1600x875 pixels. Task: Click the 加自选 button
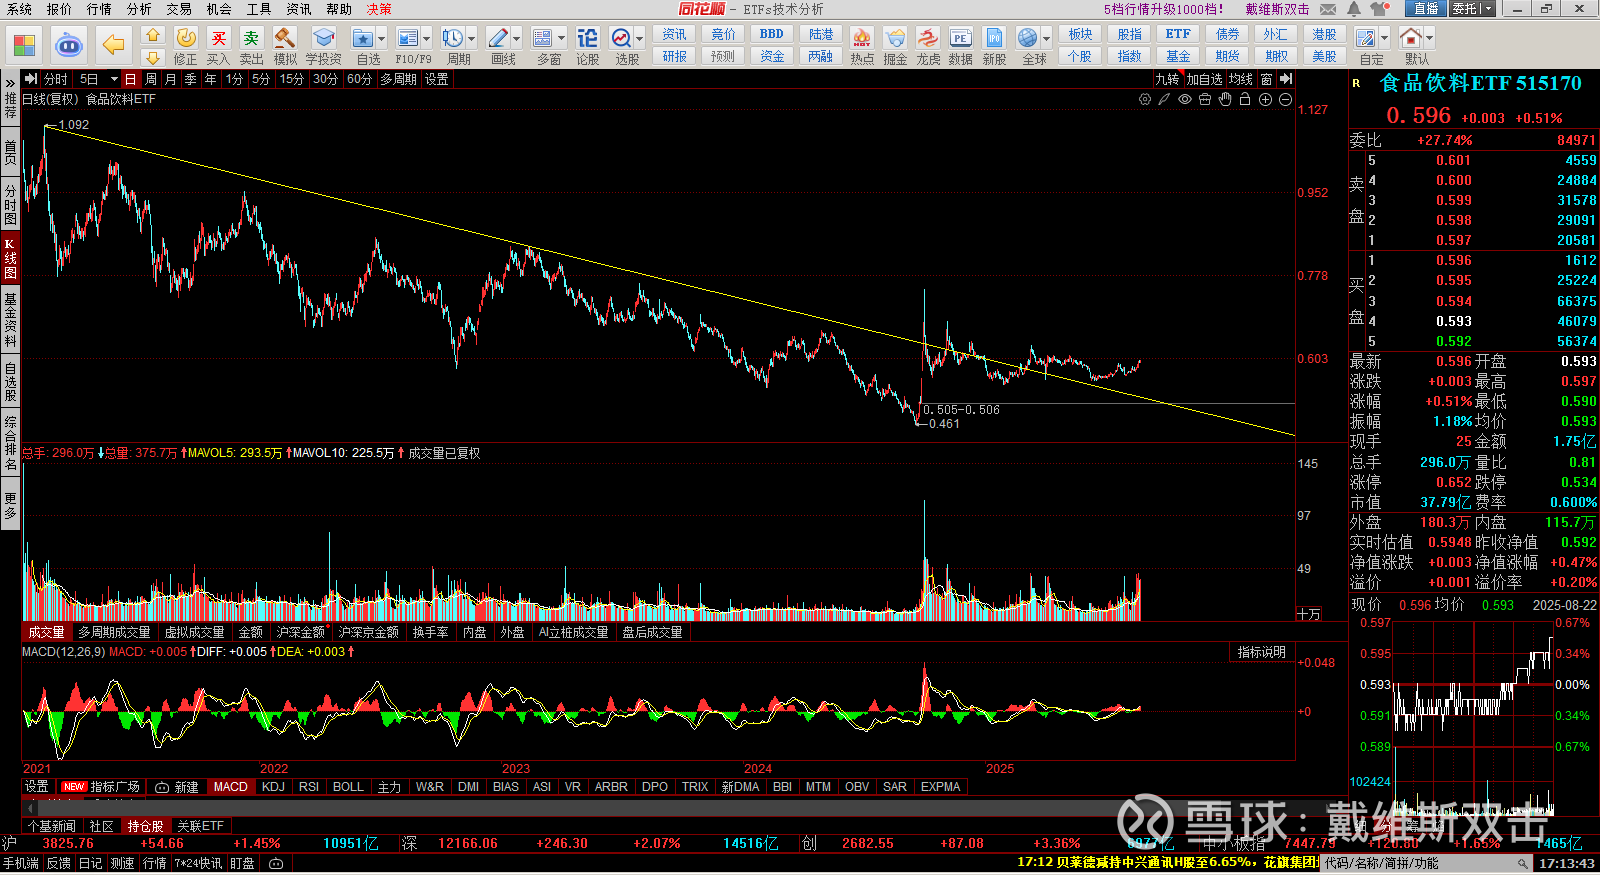pyautogui.click(x=1204, y=79)
